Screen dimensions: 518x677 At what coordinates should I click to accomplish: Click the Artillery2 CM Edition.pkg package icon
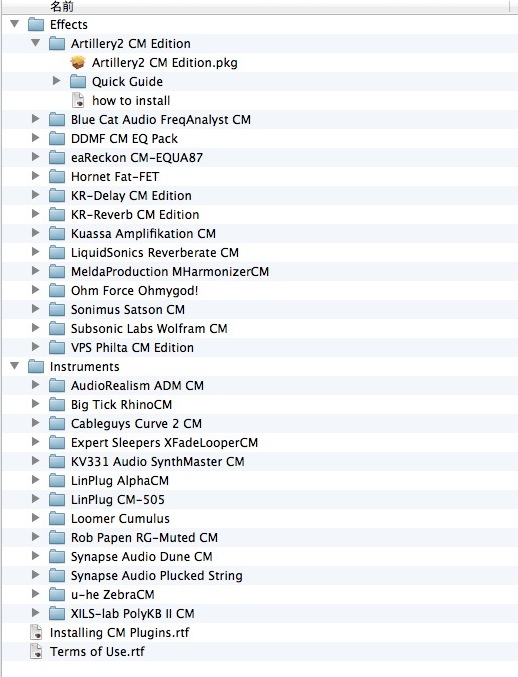(78, 63)
